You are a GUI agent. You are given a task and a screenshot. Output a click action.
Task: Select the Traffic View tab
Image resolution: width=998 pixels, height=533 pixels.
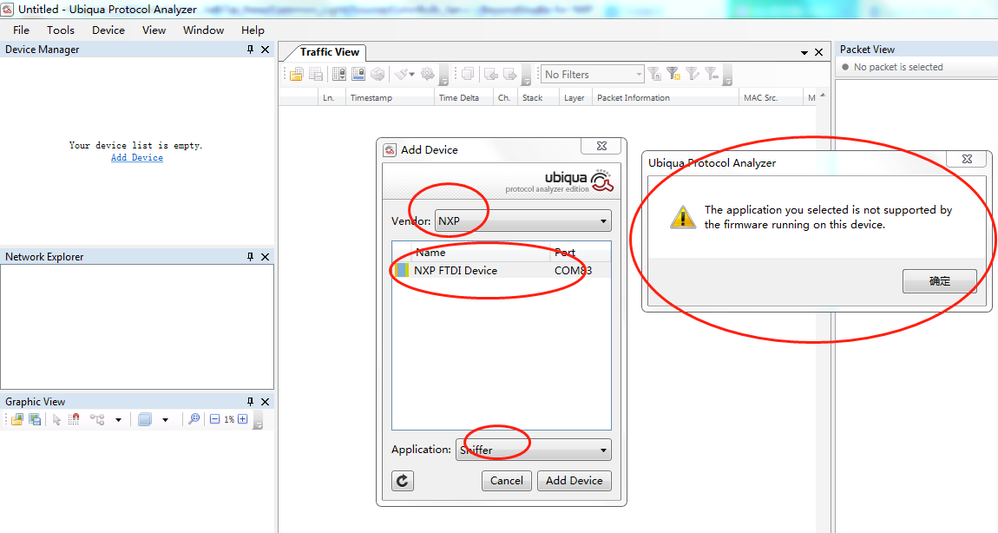tap(329, 52)
